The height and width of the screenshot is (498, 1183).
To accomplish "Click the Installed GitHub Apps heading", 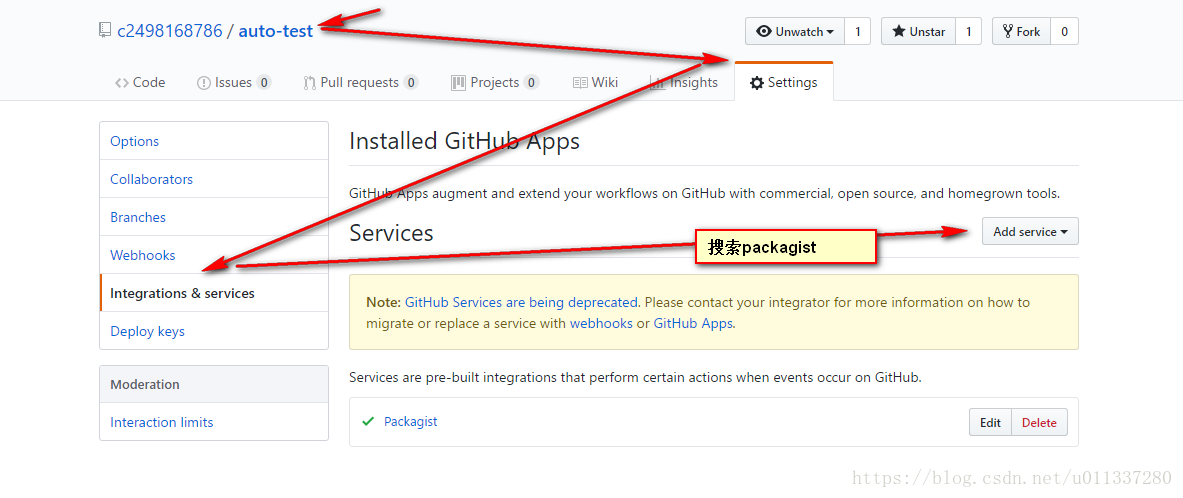I will (x=464, y=141).
